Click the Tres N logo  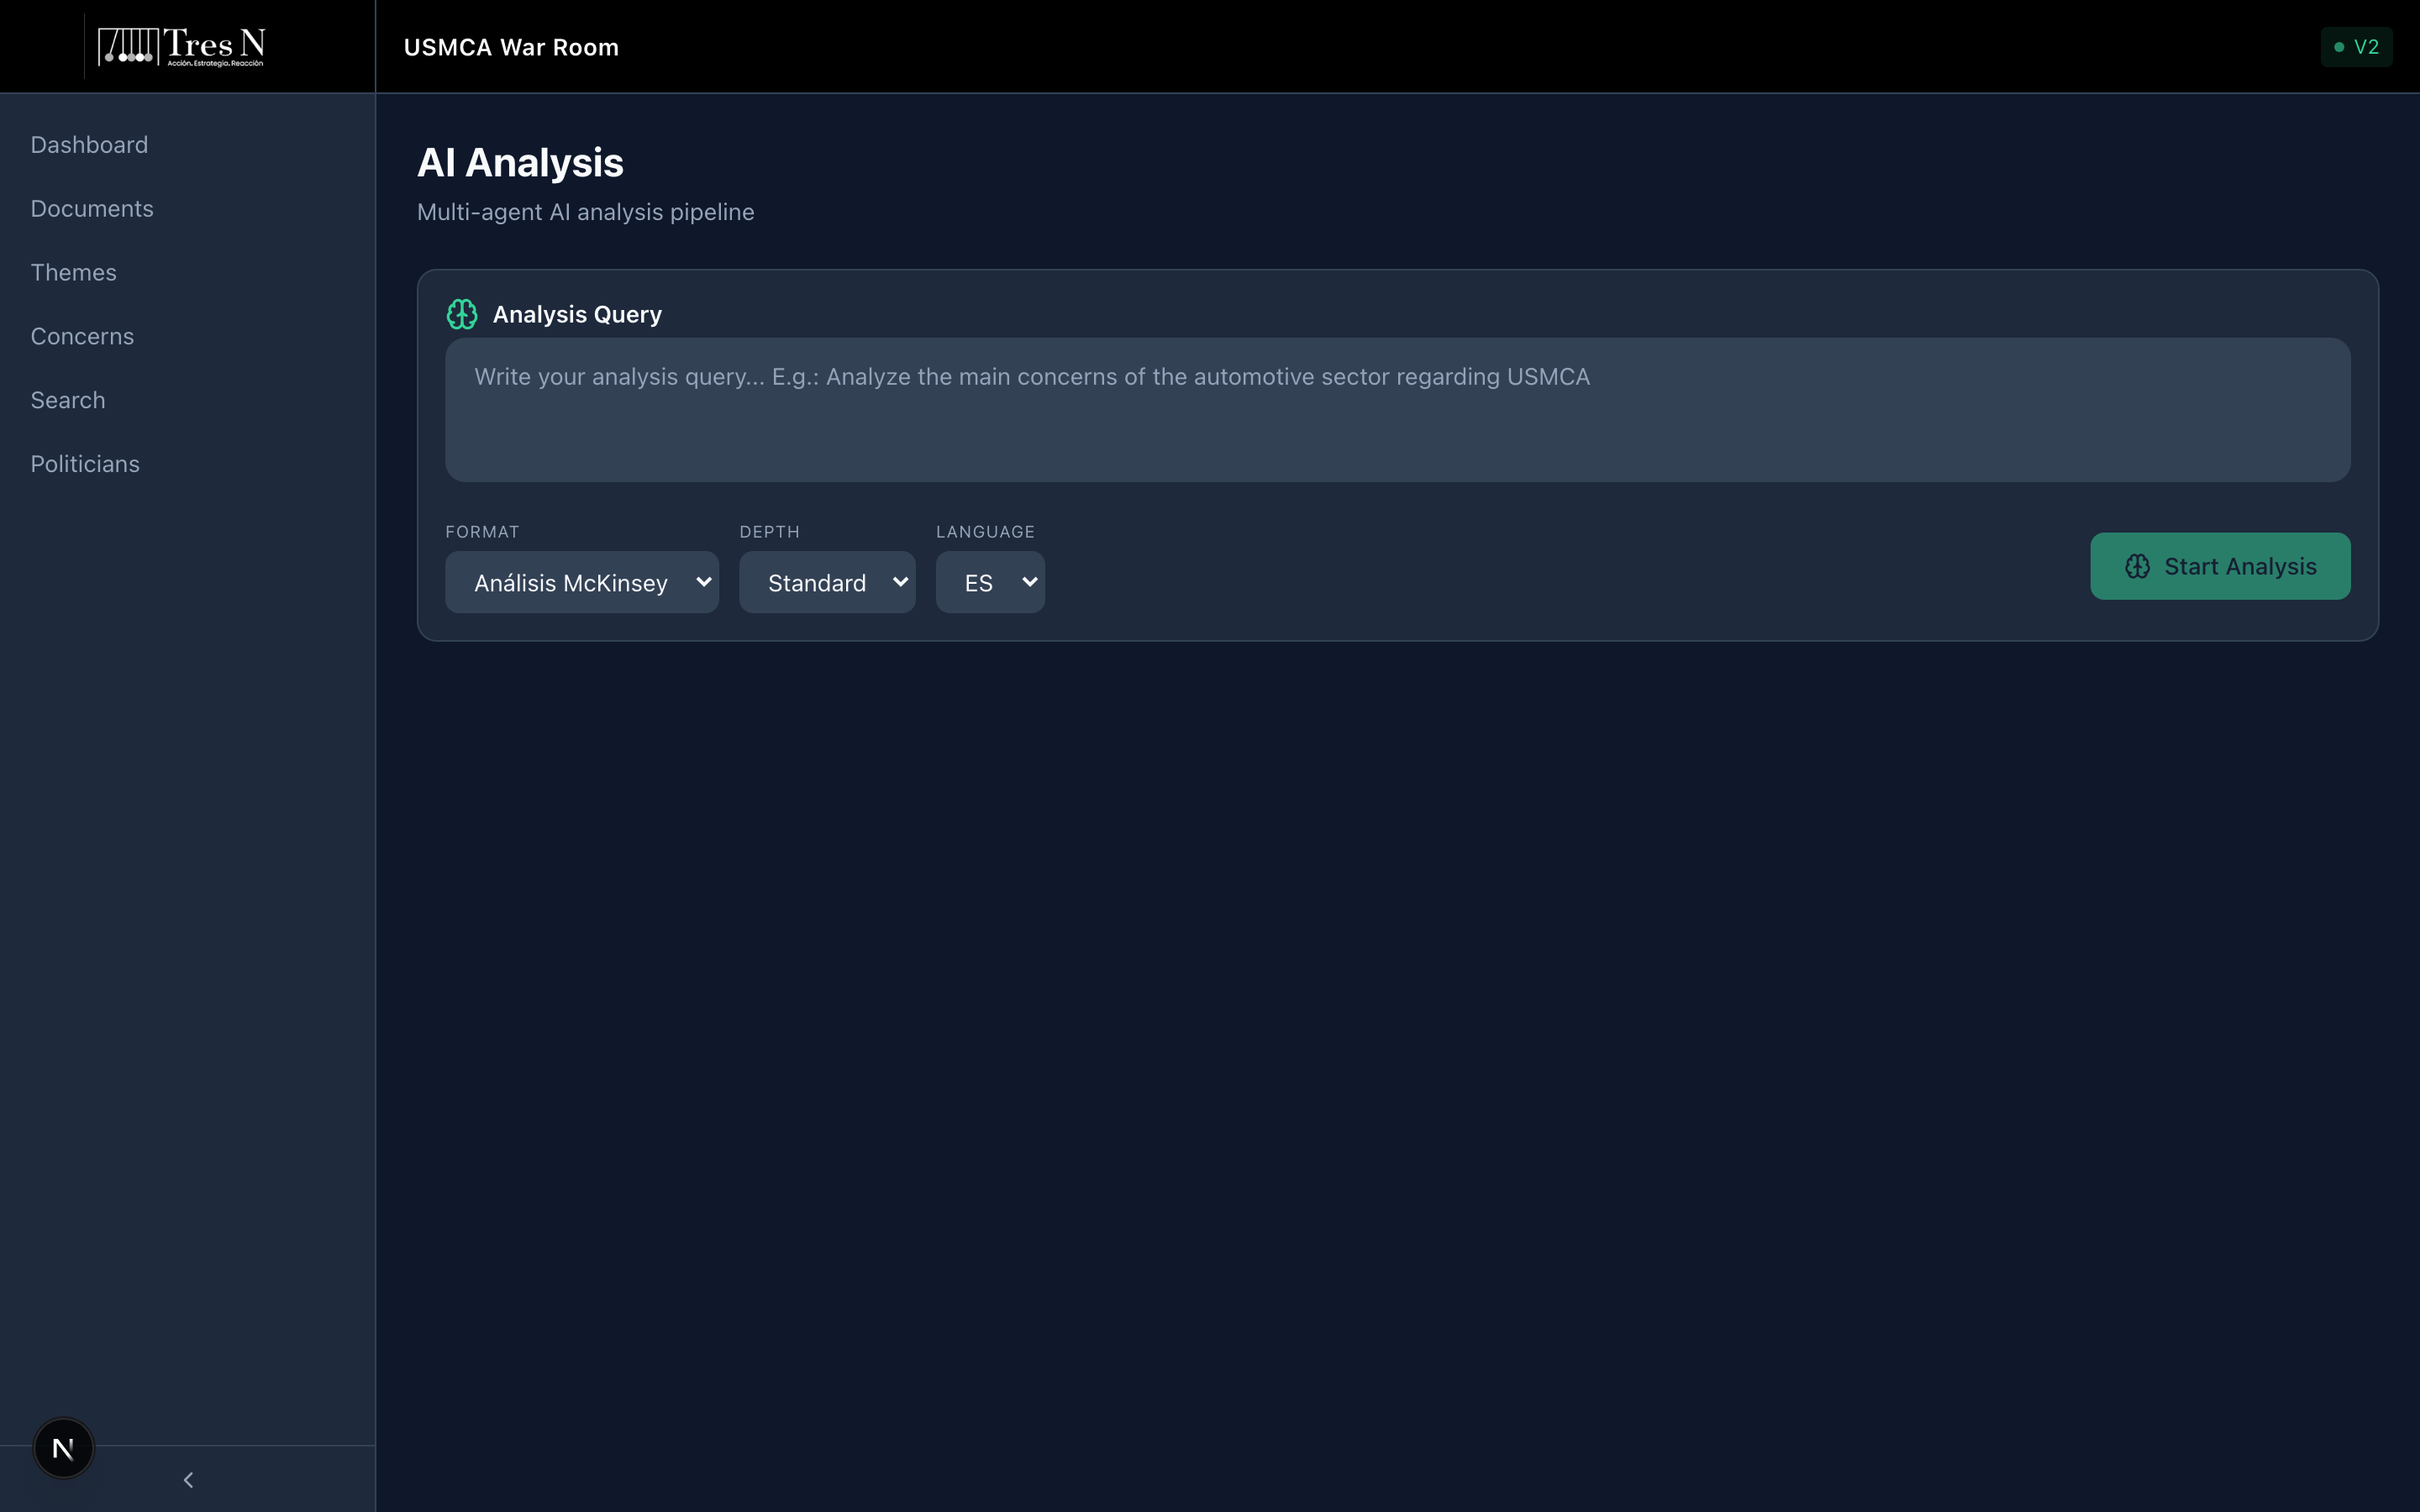[x=180, y=45]
